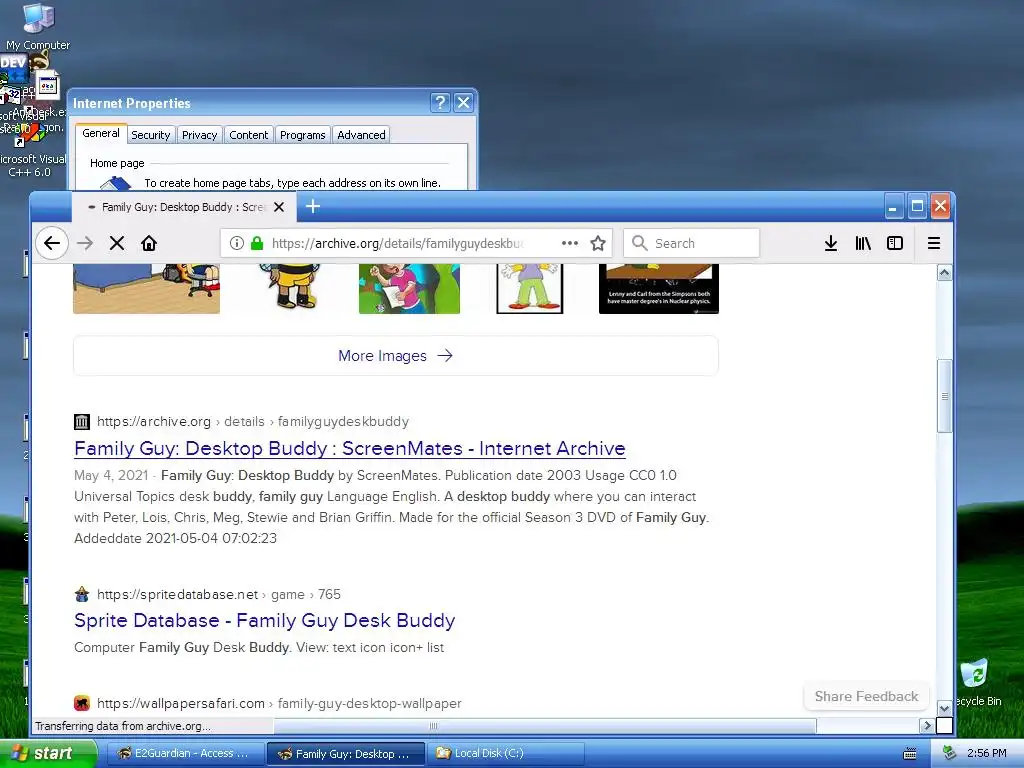Open the hamburger application menu
This screenshot has height=768, width=1024.
(x=934, y=244)
